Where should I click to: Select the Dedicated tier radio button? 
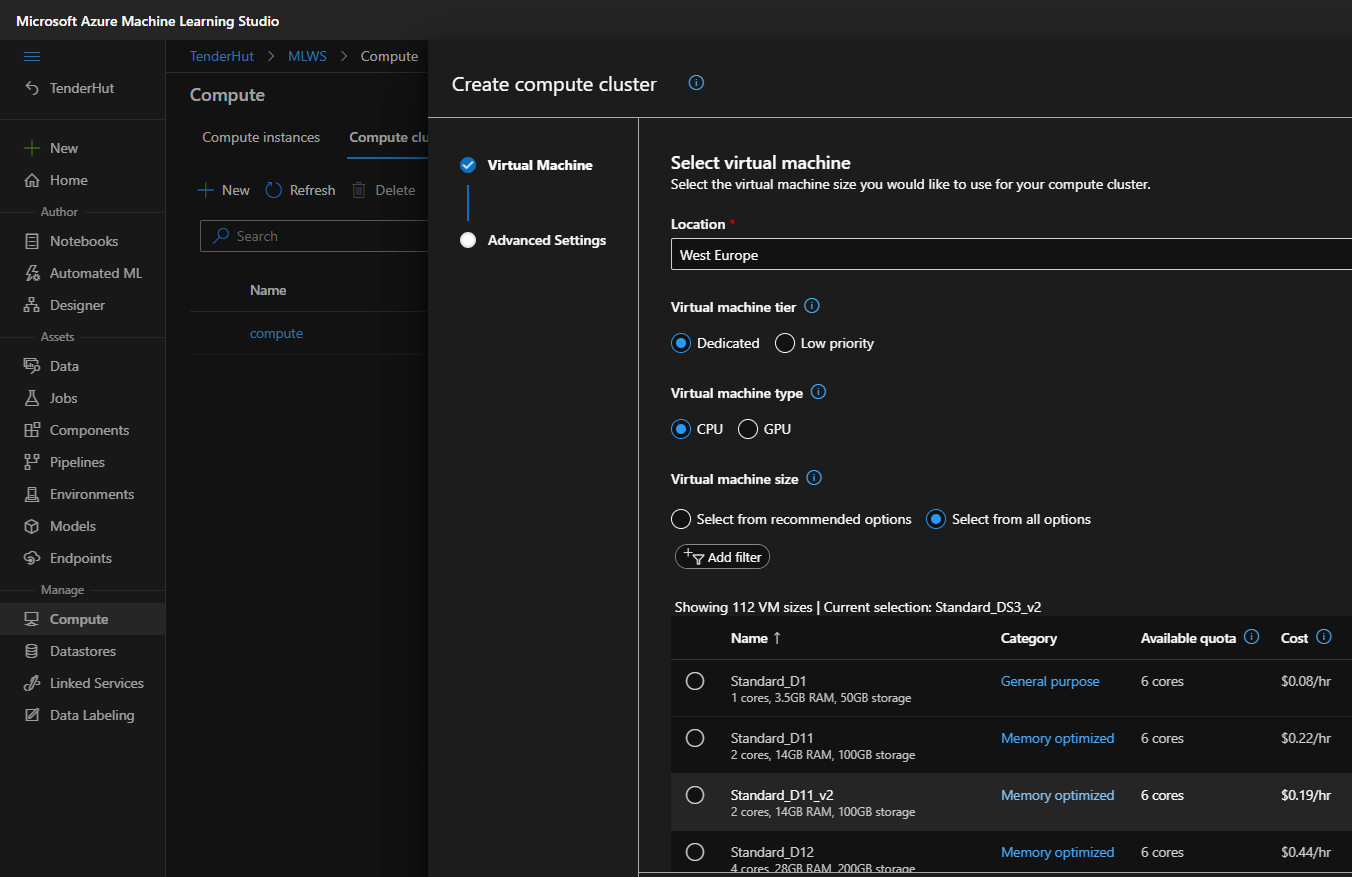coord(681,343)
